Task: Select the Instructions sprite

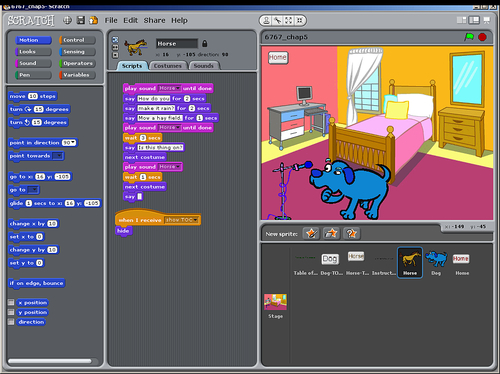Action: click(x=384, y=262)
